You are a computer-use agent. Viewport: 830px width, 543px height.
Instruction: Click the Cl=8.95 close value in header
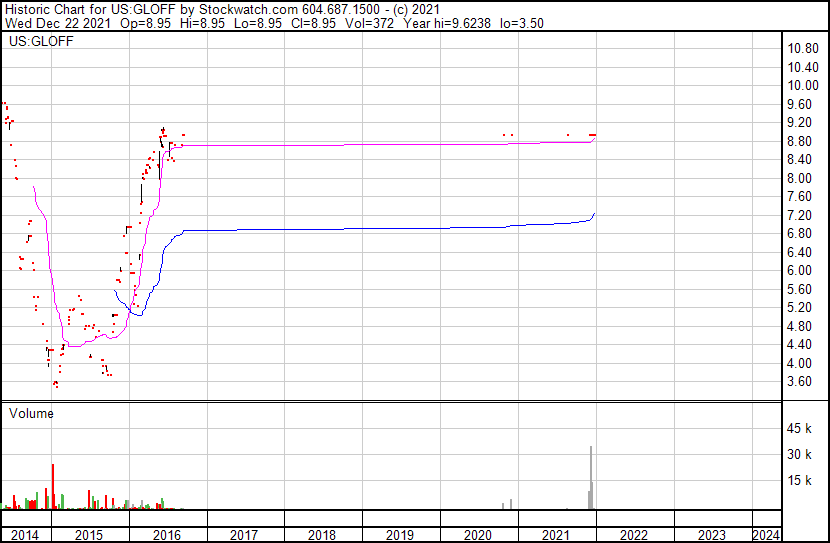click(x=313, y=24)
